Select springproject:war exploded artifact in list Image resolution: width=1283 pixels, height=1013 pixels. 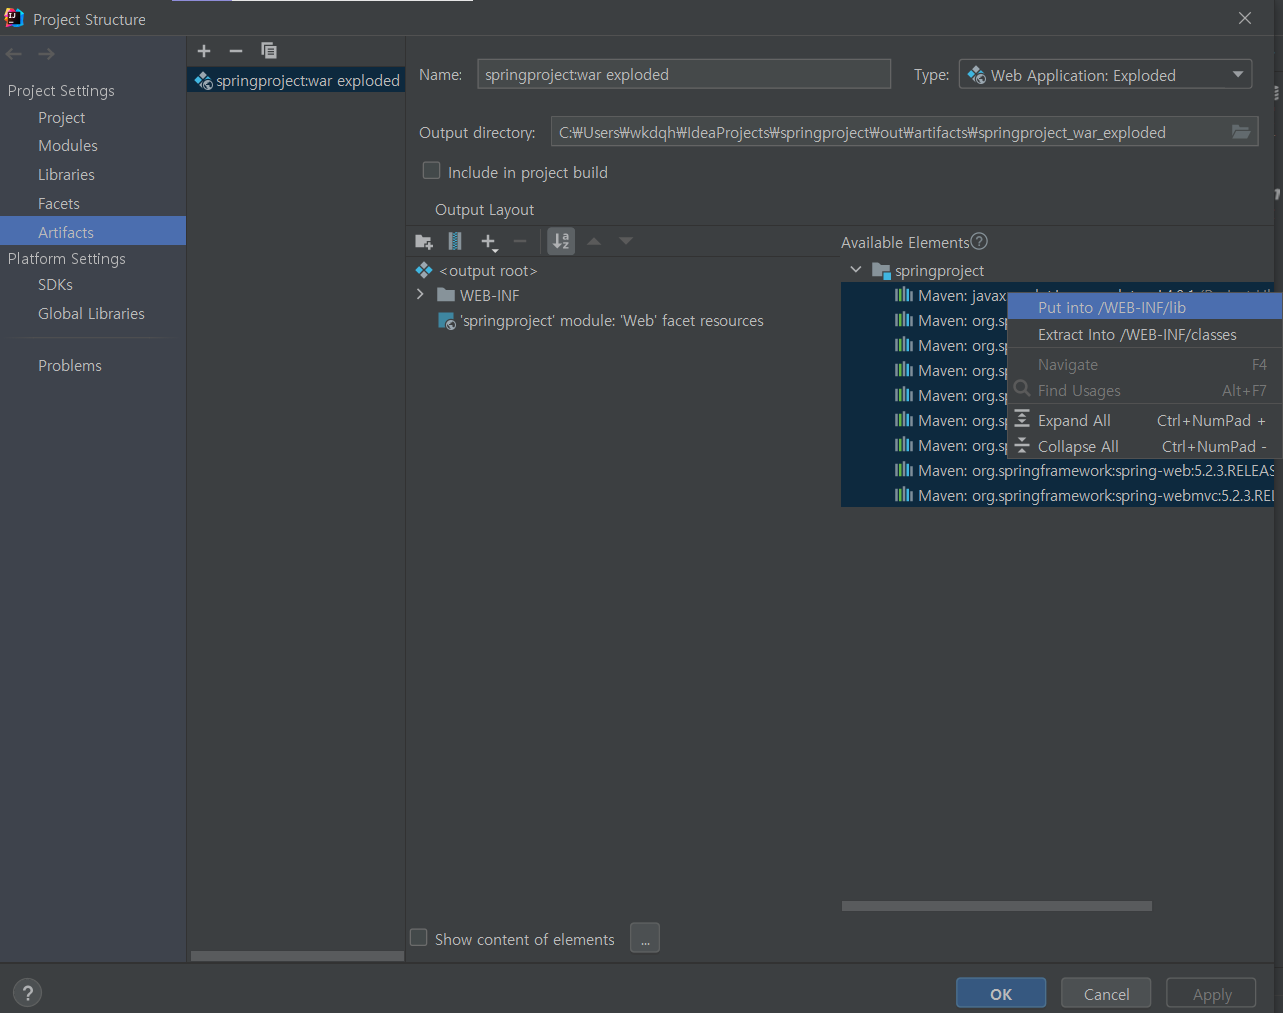pyautogui.click(x=297, y=81)
